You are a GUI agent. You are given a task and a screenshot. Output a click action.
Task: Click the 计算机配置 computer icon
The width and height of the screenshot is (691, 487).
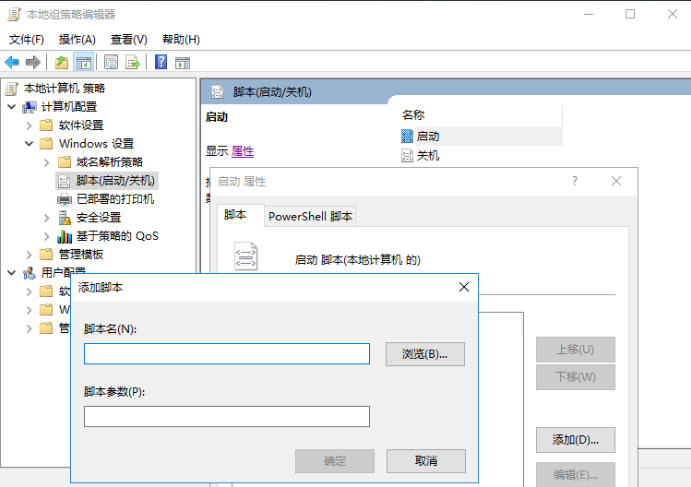(30, 107)
